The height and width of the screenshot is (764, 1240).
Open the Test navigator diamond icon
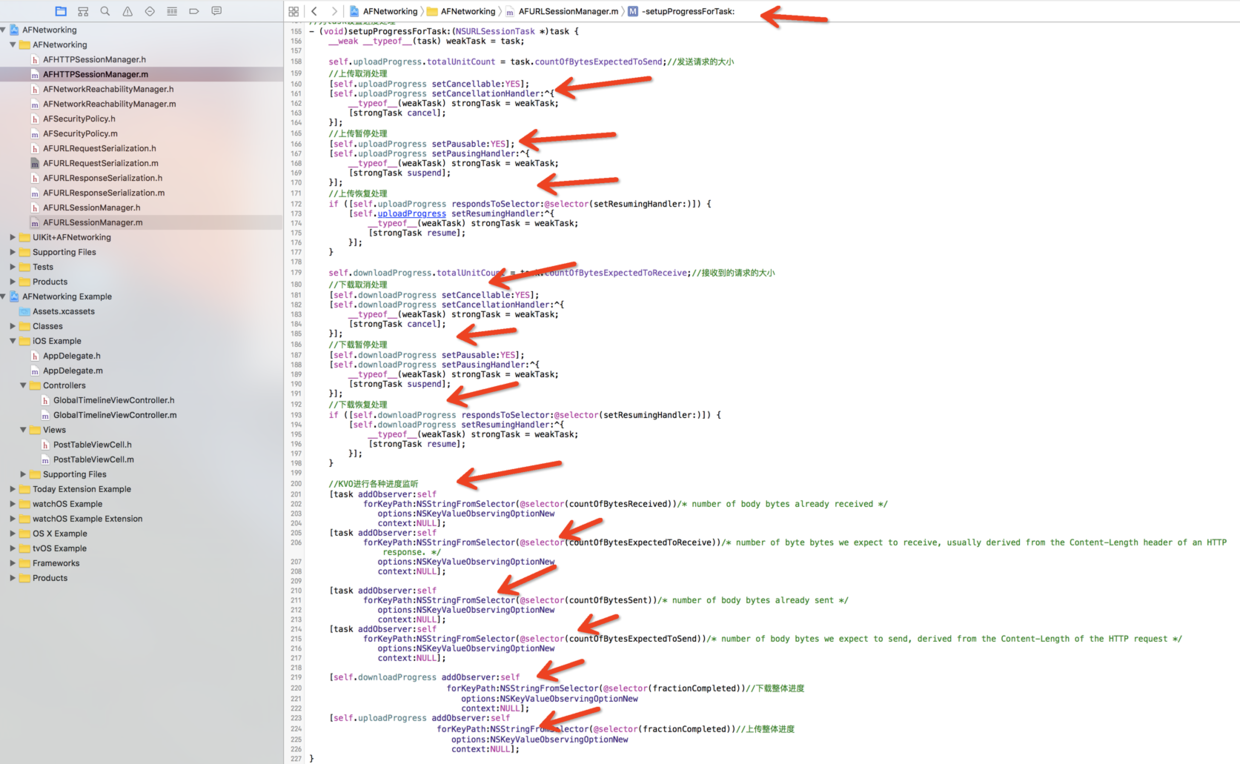click(x=150, y=11)
